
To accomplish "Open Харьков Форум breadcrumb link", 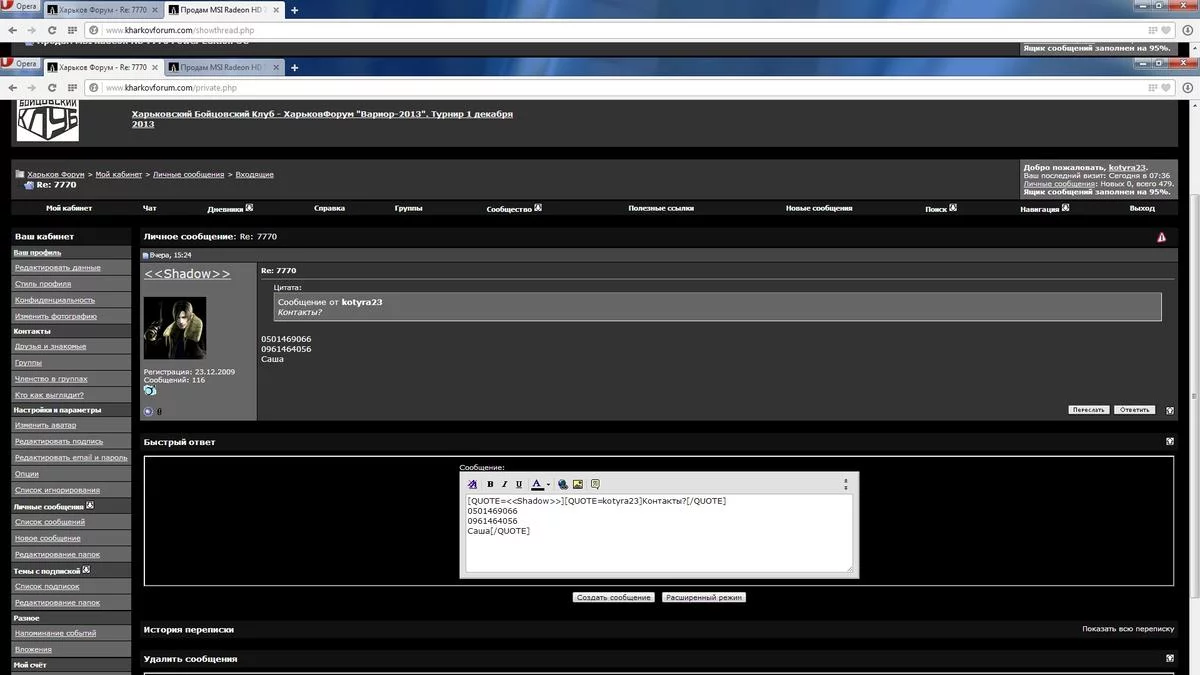I will tap(56, 174).
